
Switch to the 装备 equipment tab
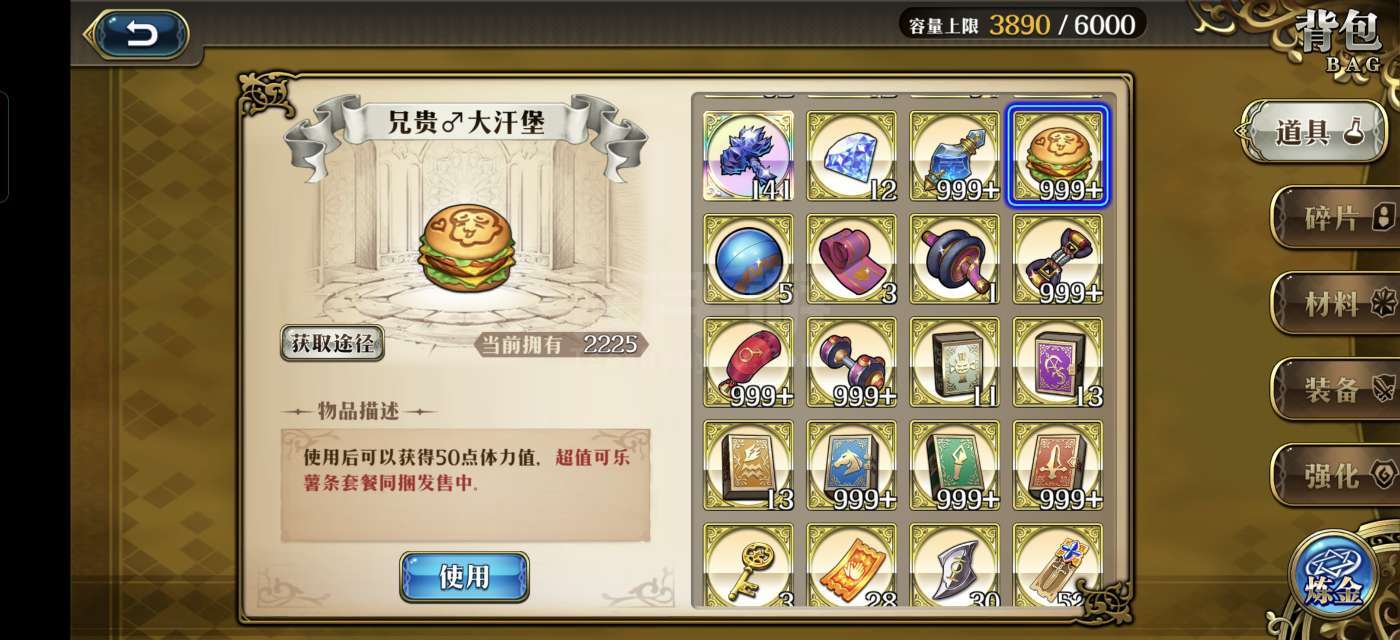pos(1335,389)
